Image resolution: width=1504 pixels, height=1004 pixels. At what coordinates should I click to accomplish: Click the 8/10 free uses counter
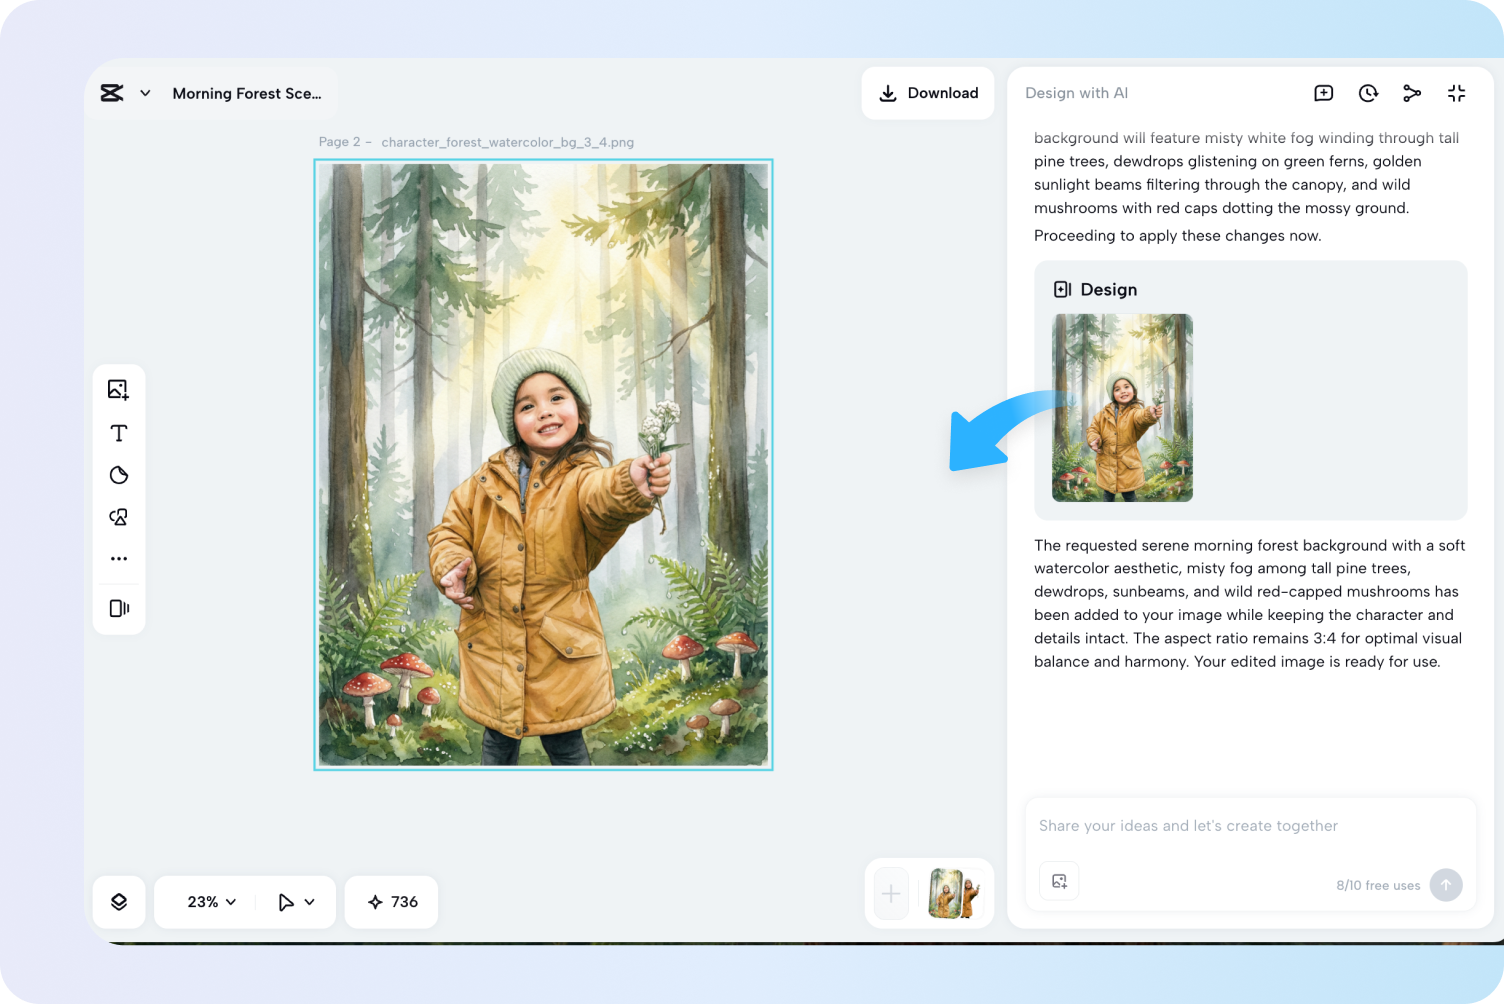1378,885
